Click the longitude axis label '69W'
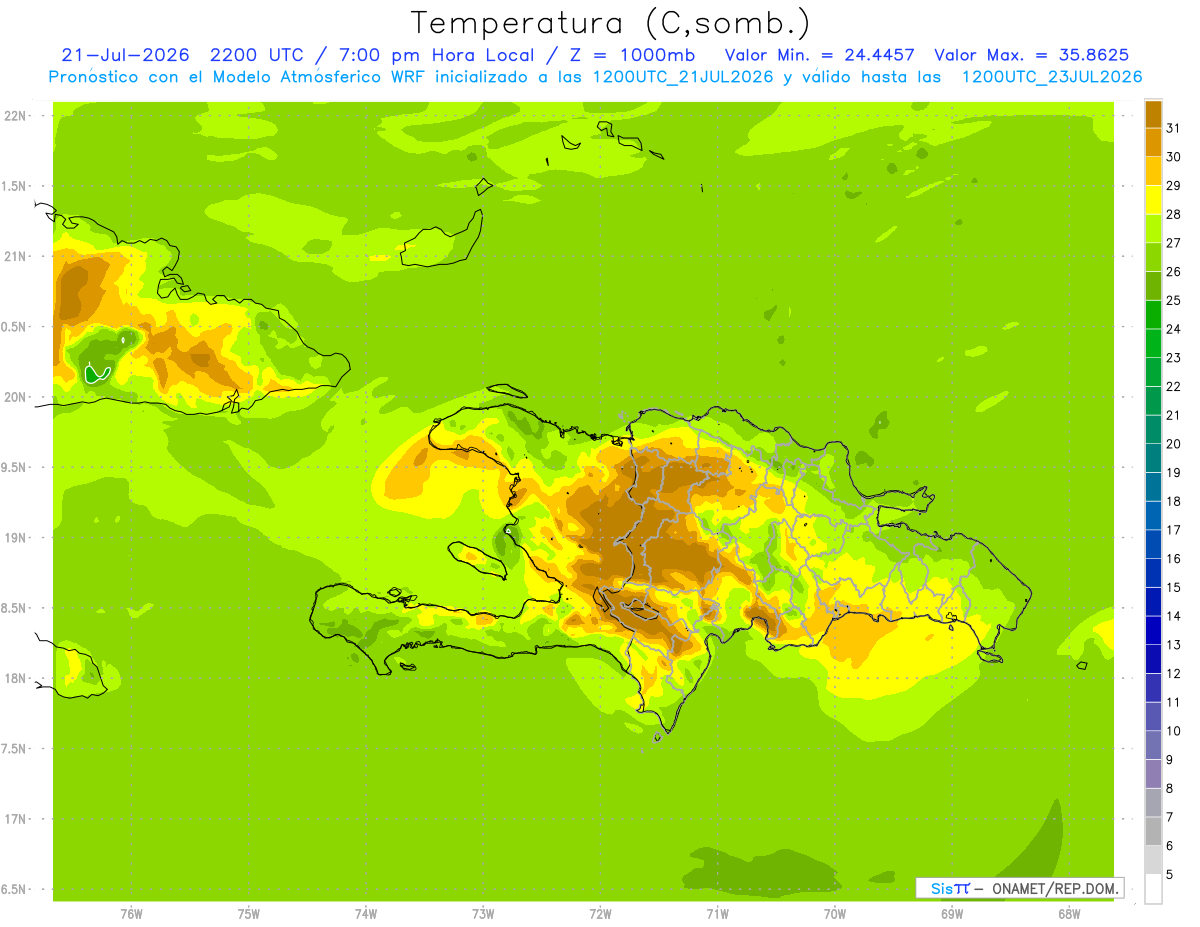The height and width of the screenshot is (927, 1200). click(x=952, y=914)
